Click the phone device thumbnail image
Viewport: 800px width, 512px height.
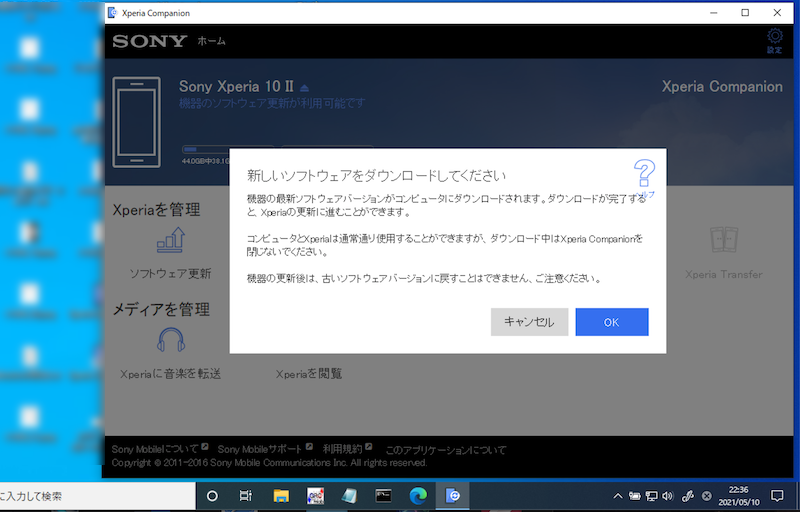[135, 122]
